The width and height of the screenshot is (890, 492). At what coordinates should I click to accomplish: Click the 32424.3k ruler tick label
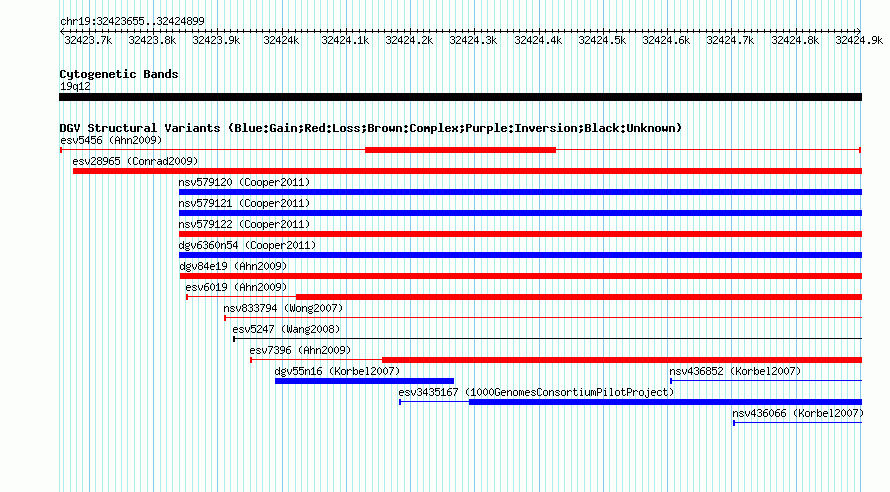tap(473, 40)
